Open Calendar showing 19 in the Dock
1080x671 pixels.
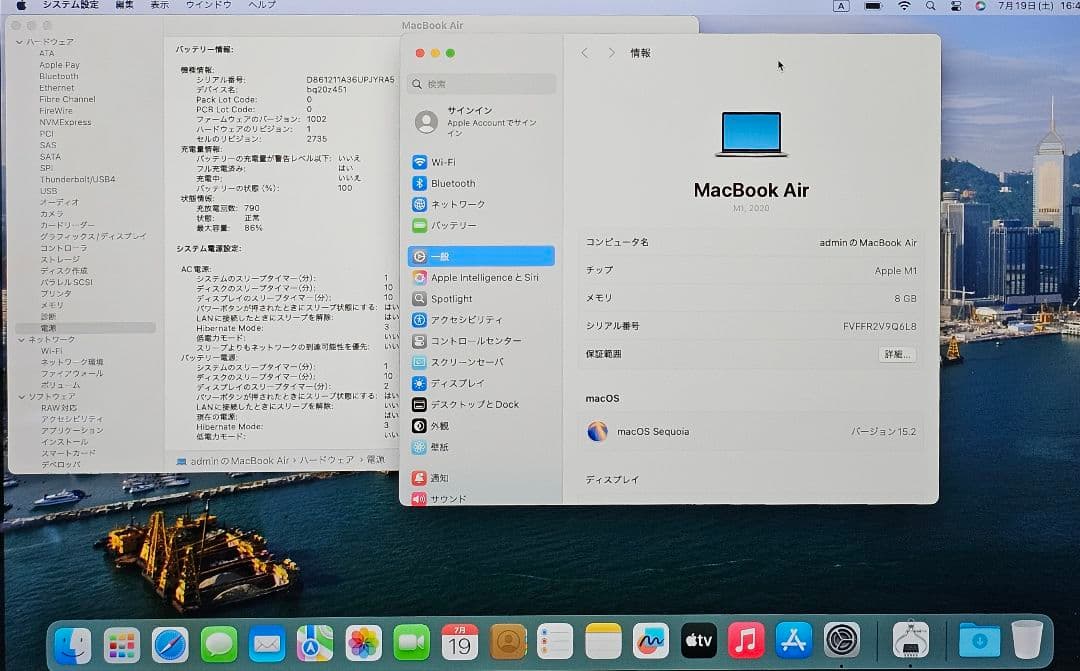459,642
